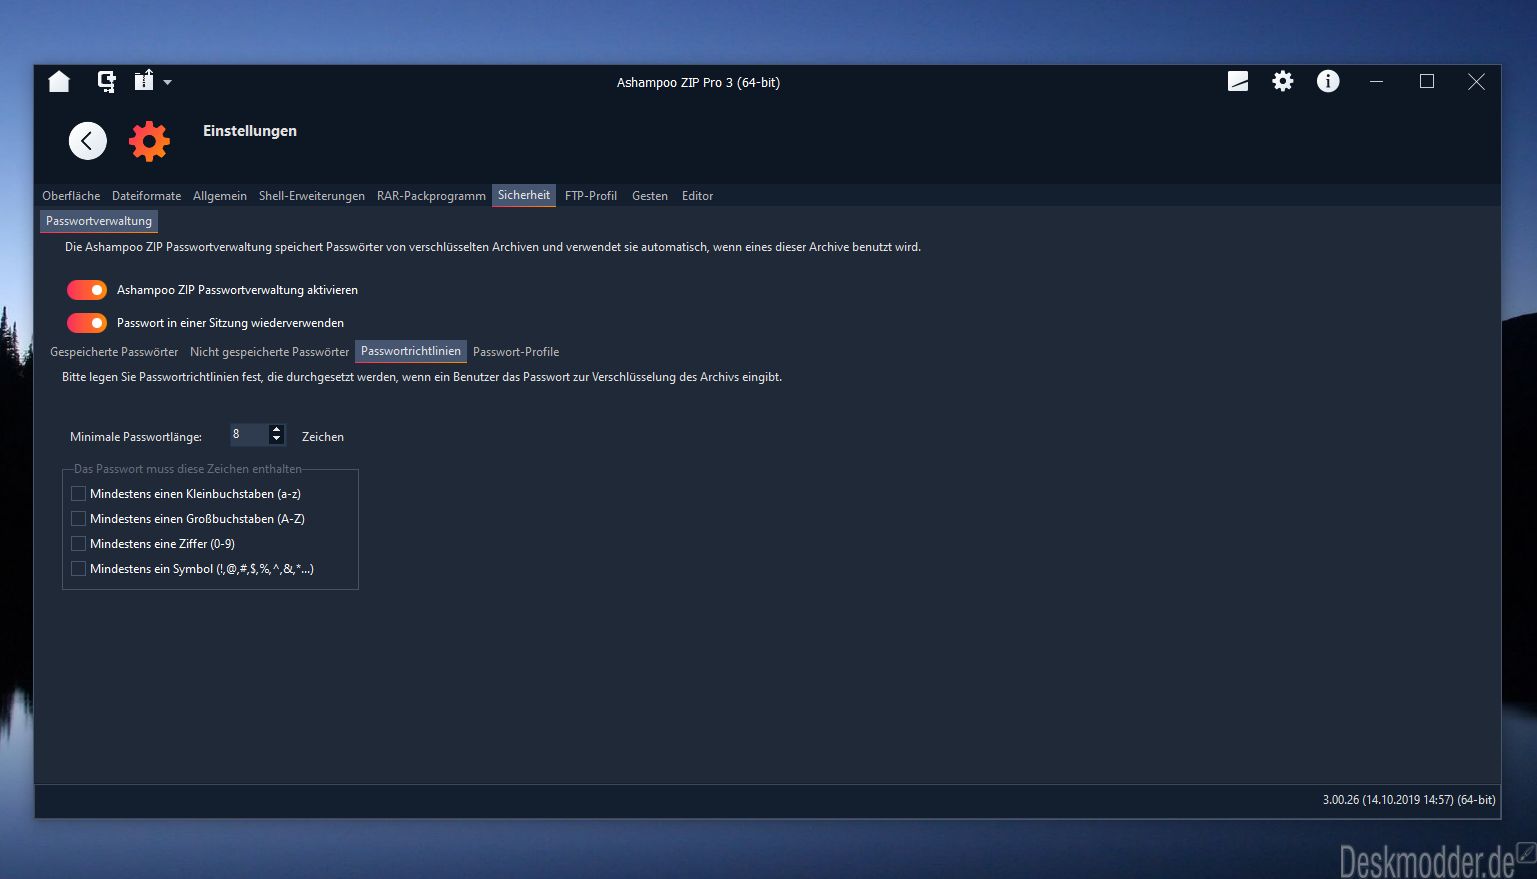Switch to the Oberfläche tab
1537x879 pixels.
point(71,196)
